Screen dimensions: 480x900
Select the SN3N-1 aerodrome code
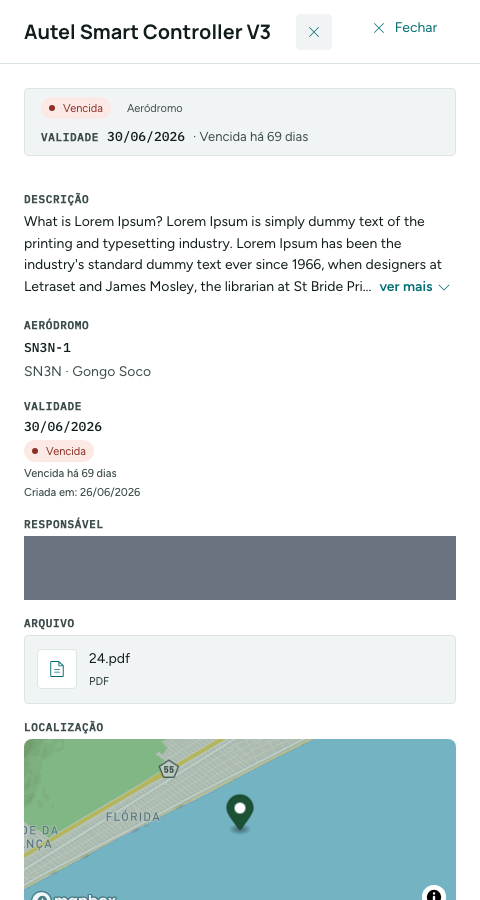pos(47,347)
